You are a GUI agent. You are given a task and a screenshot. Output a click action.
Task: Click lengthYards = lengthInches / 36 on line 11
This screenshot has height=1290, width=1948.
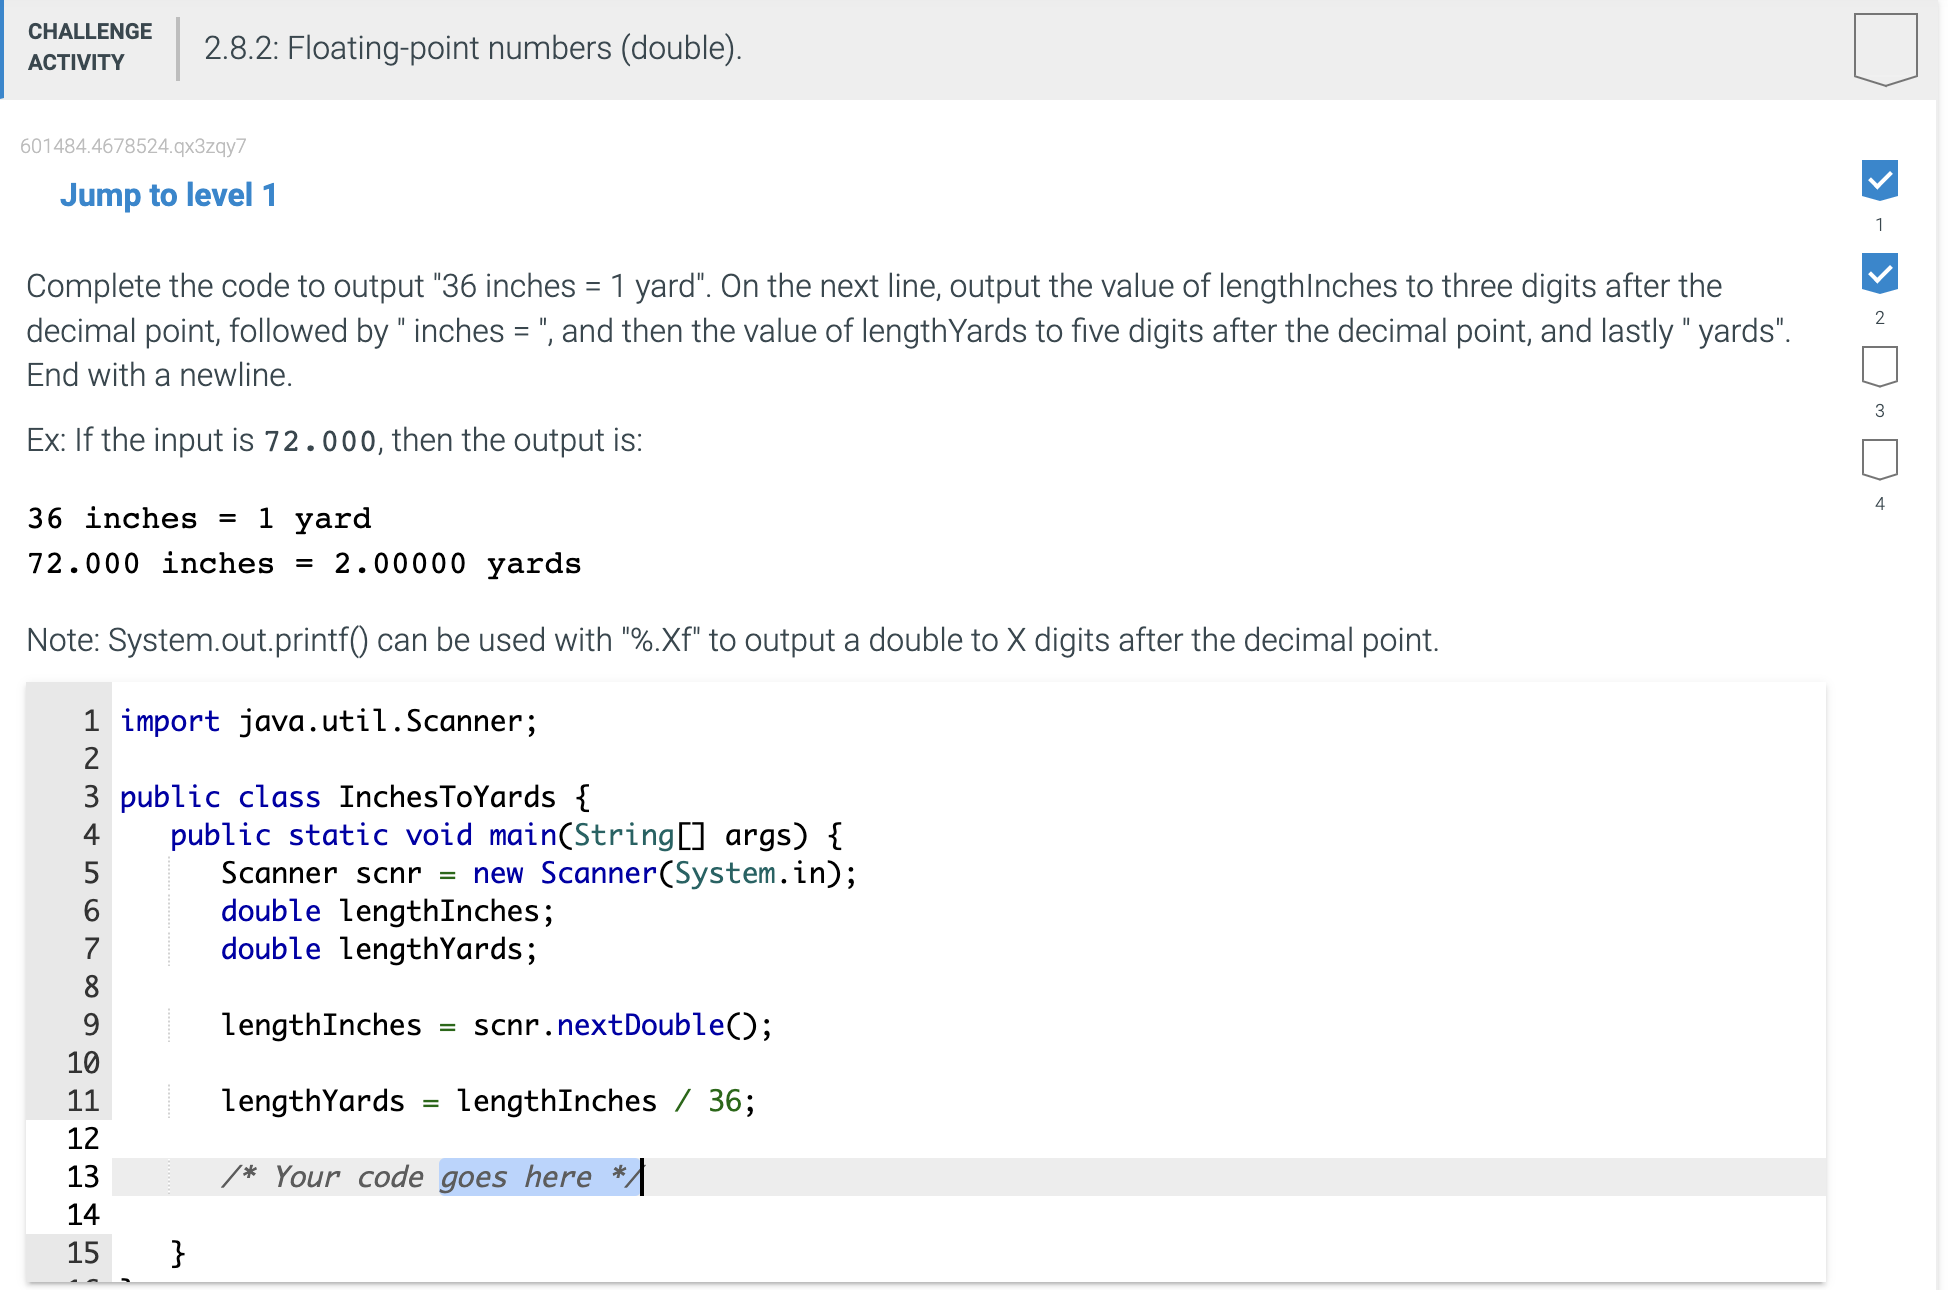coord(486,1100)
